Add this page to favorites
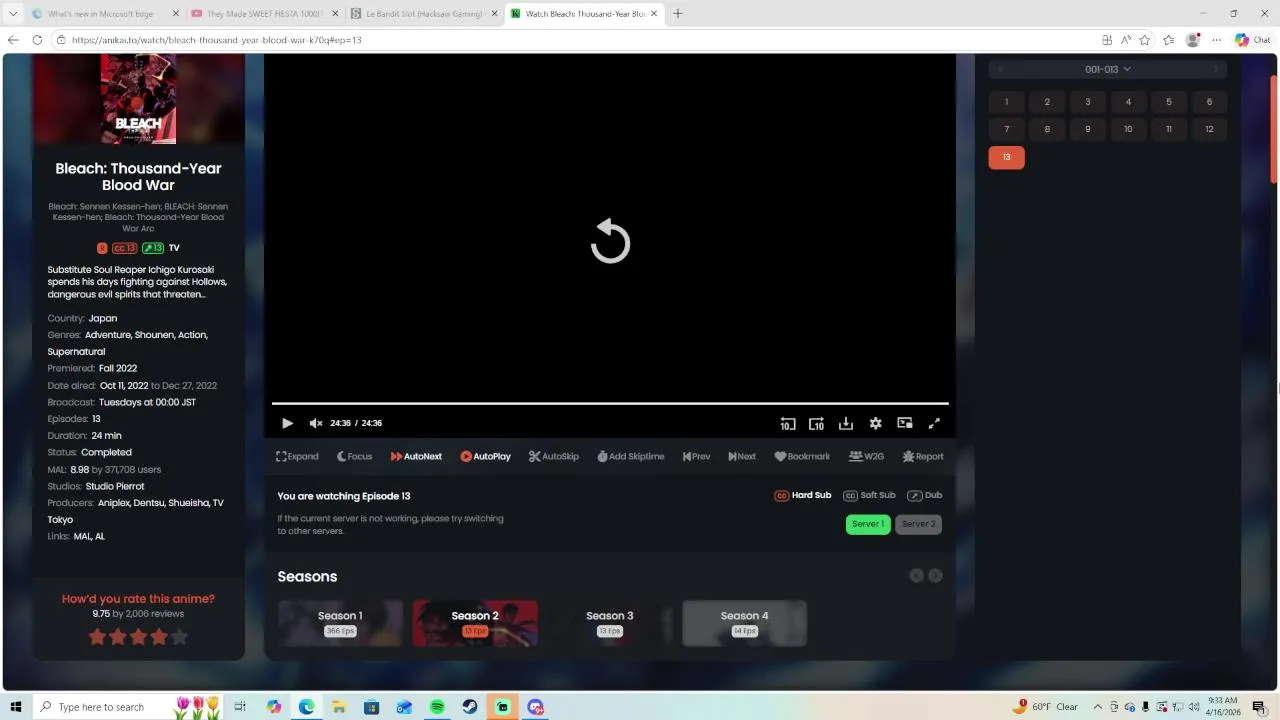The width and height of the screenshot is (1280, 720). point(1144,40)
